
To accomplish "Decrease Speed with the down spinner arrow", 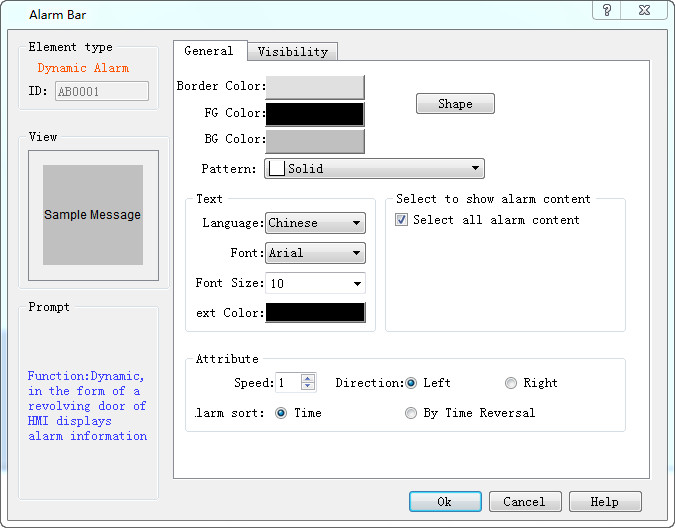I will 308,386.
